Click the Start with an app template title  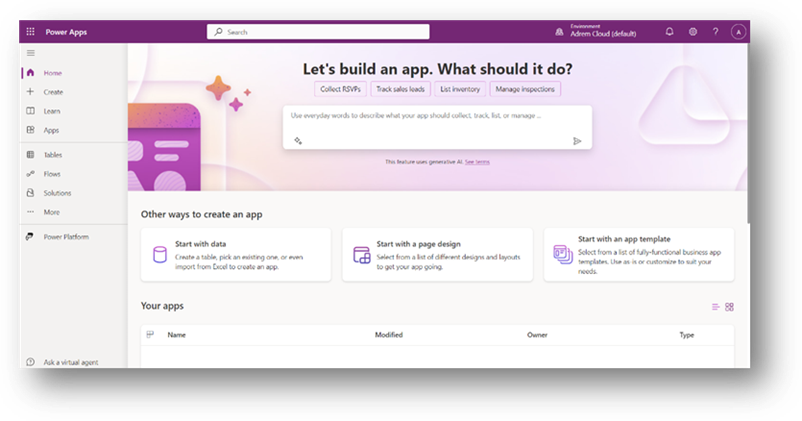point(624,239)
